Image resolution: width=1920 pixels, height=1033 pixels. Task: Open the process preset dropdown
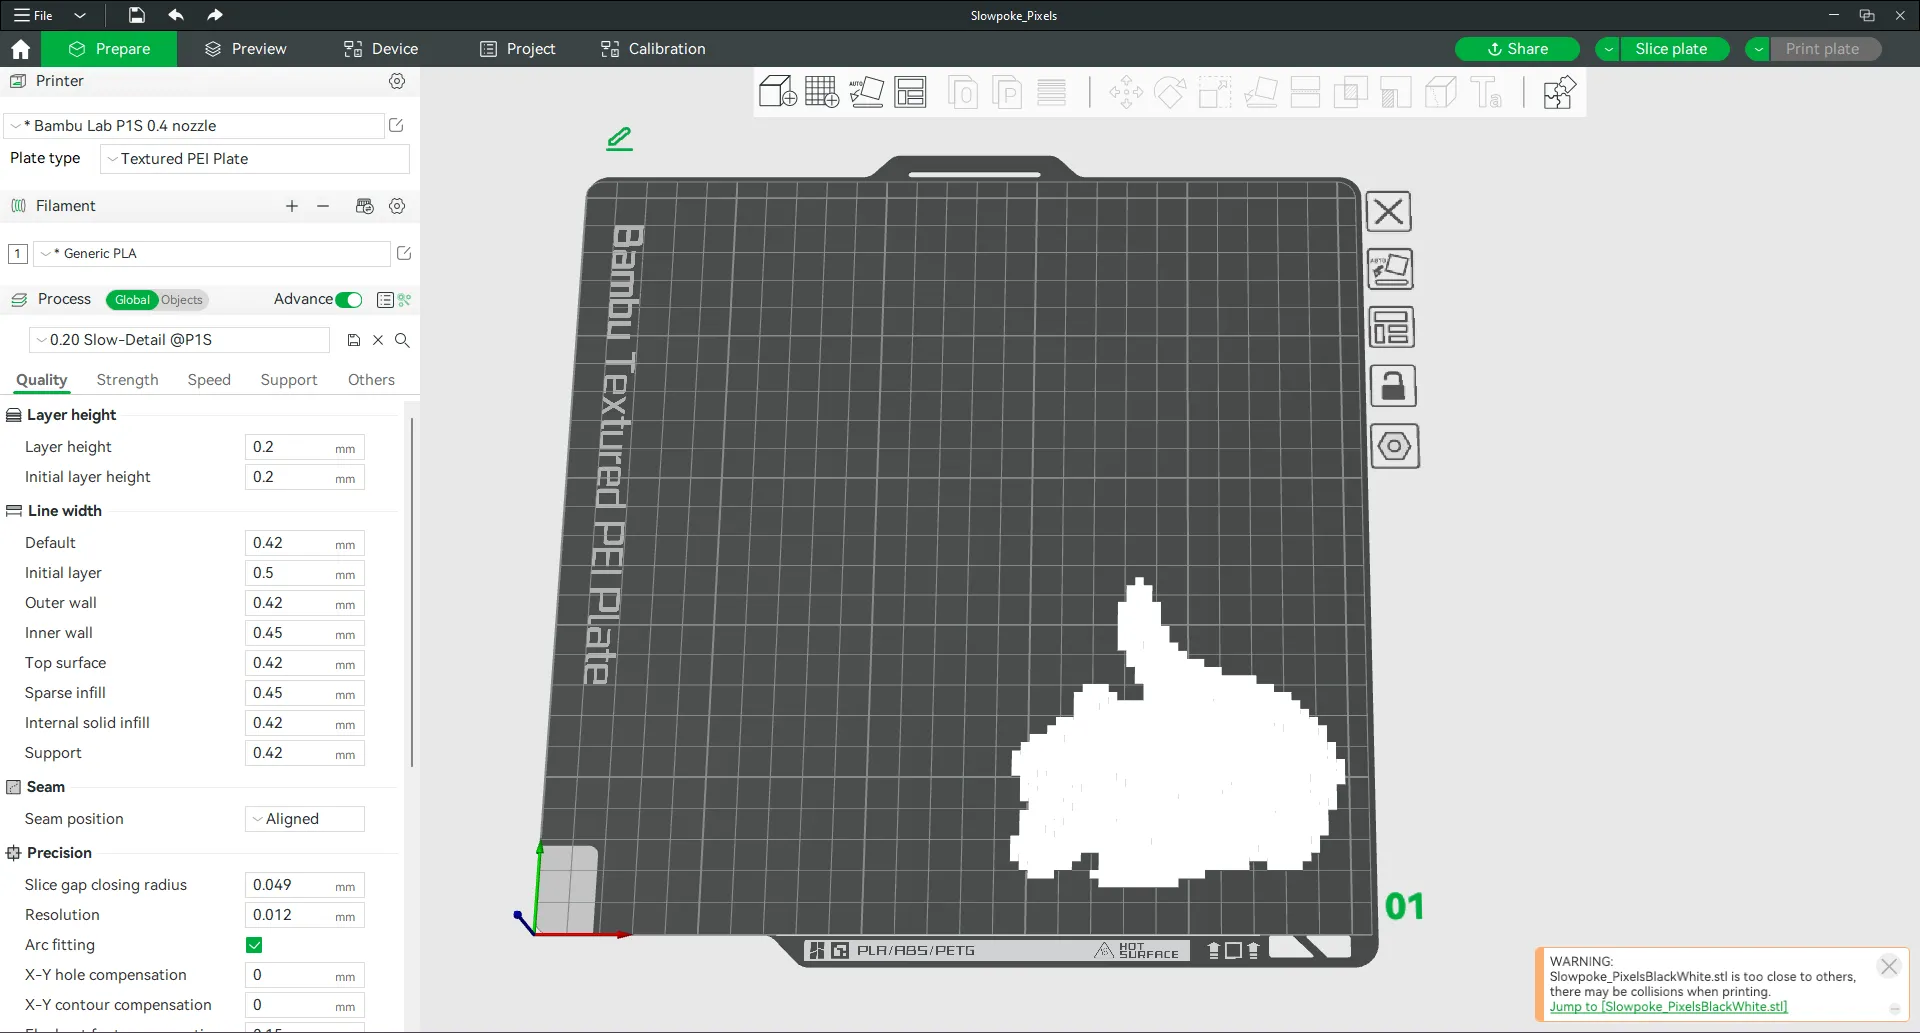(180, 340)
